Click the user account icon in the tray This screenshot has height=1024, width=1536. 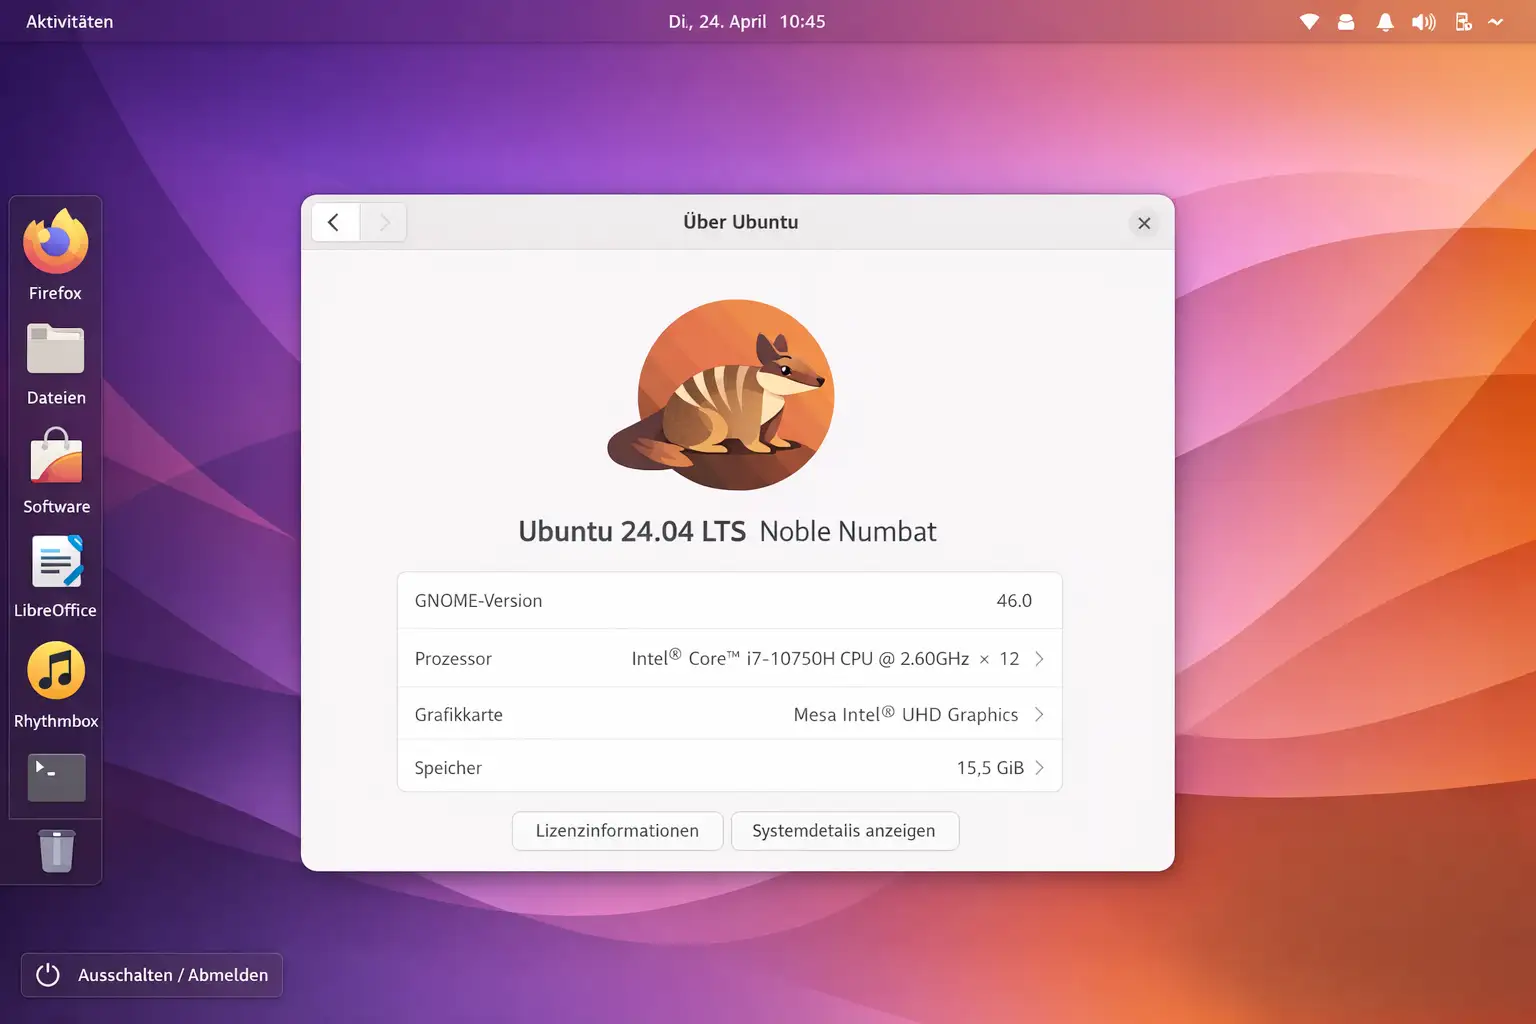coord(1346,21)
